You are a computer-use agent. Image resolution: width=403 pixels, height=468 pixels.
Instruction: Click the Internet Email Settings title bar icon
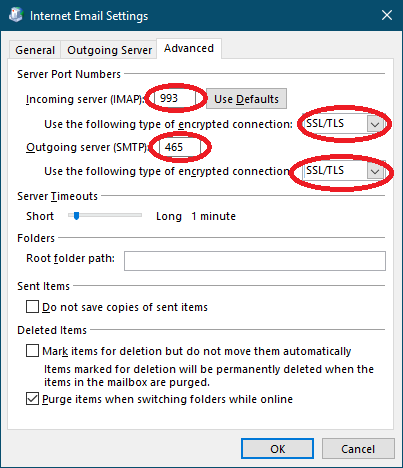[15, 15]
